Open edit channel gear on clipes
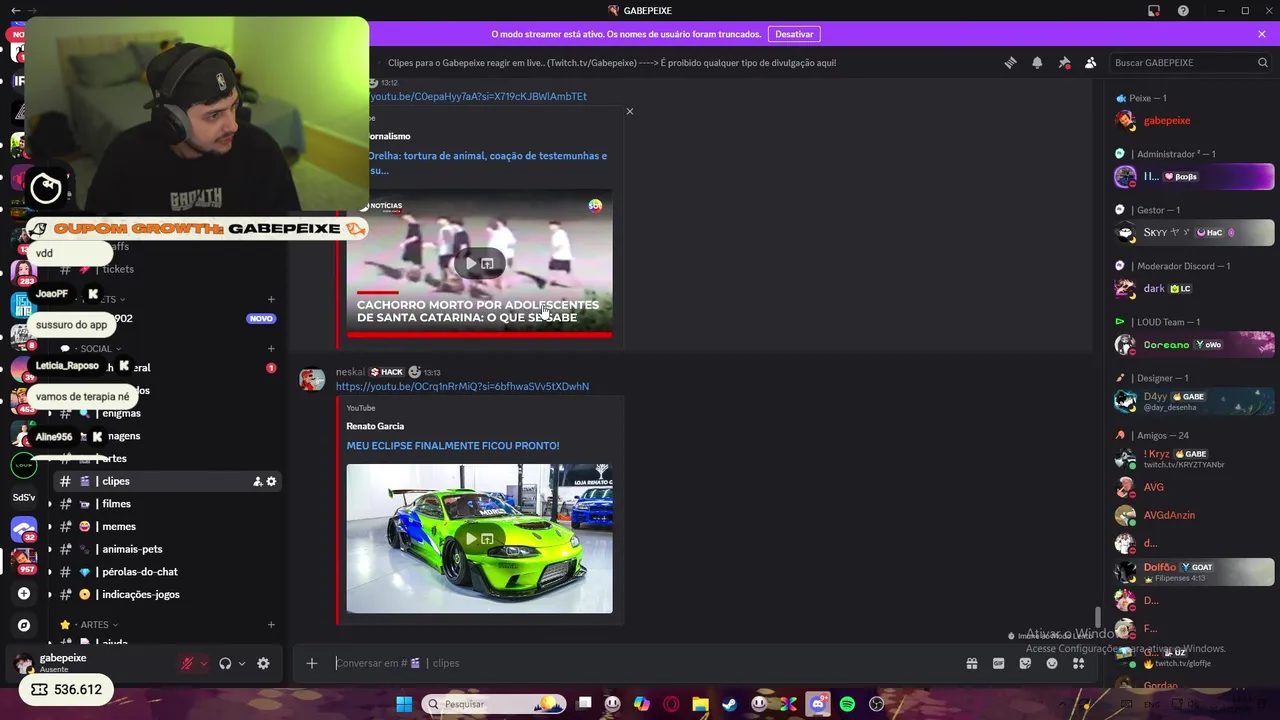 click(271, 481)
